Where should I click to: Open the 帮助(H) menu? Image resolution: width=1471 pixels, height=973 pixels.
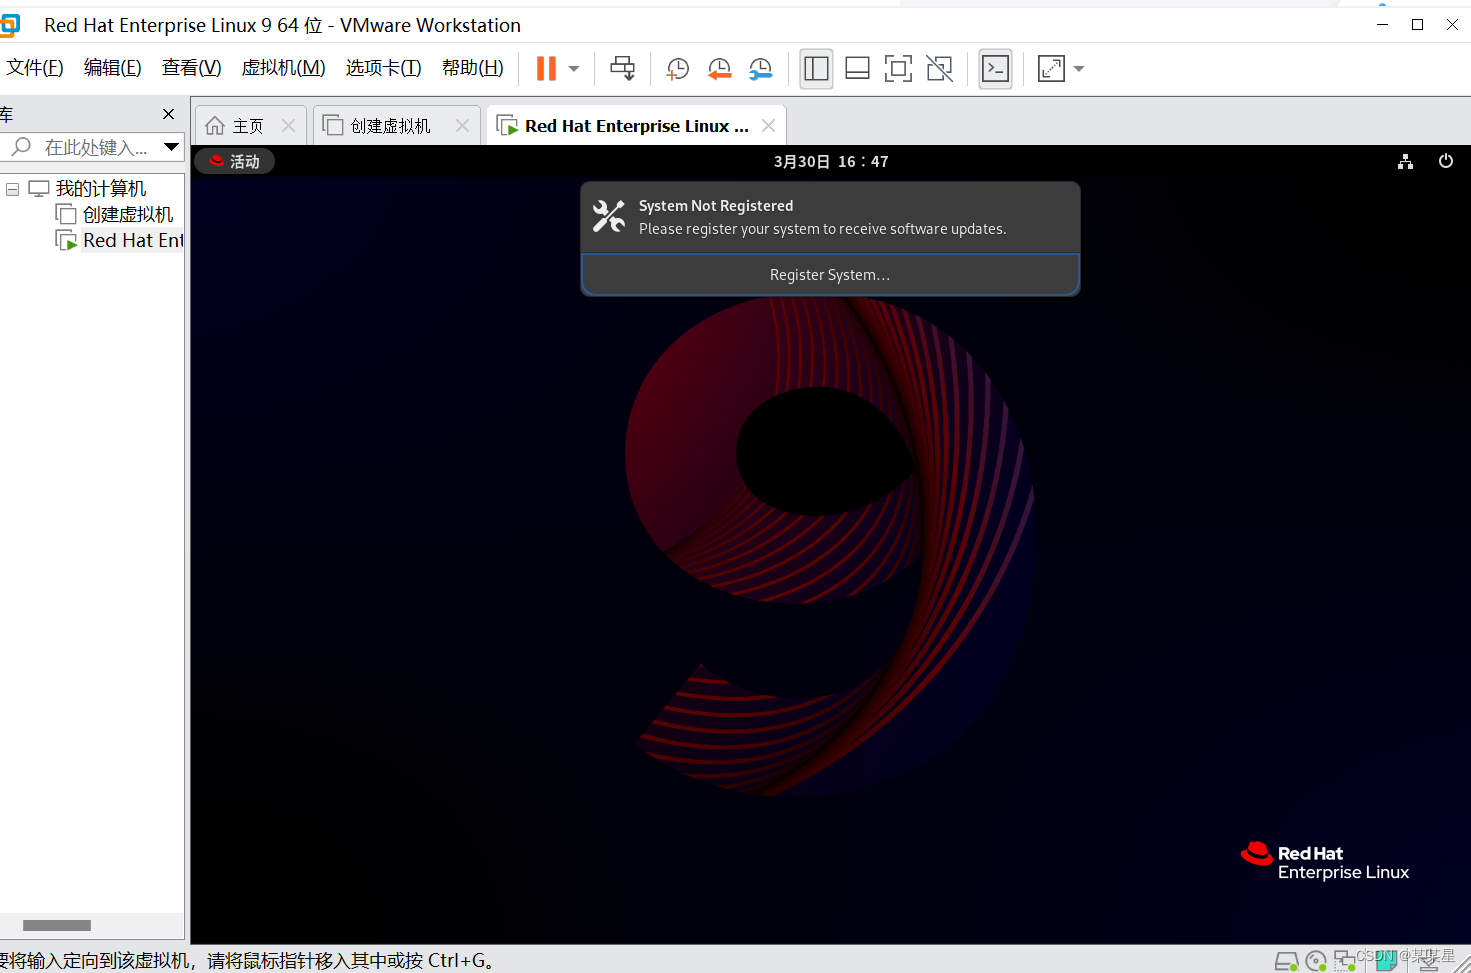click(472, 67)
